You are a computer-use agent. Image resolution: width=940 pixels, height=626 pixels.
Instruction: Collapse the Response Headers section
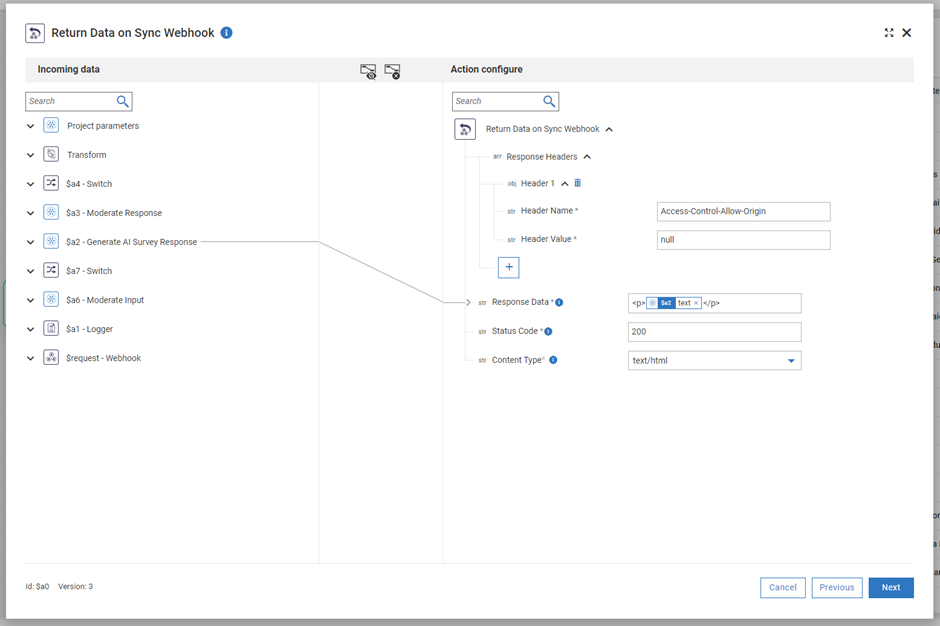tap(589, 157)
